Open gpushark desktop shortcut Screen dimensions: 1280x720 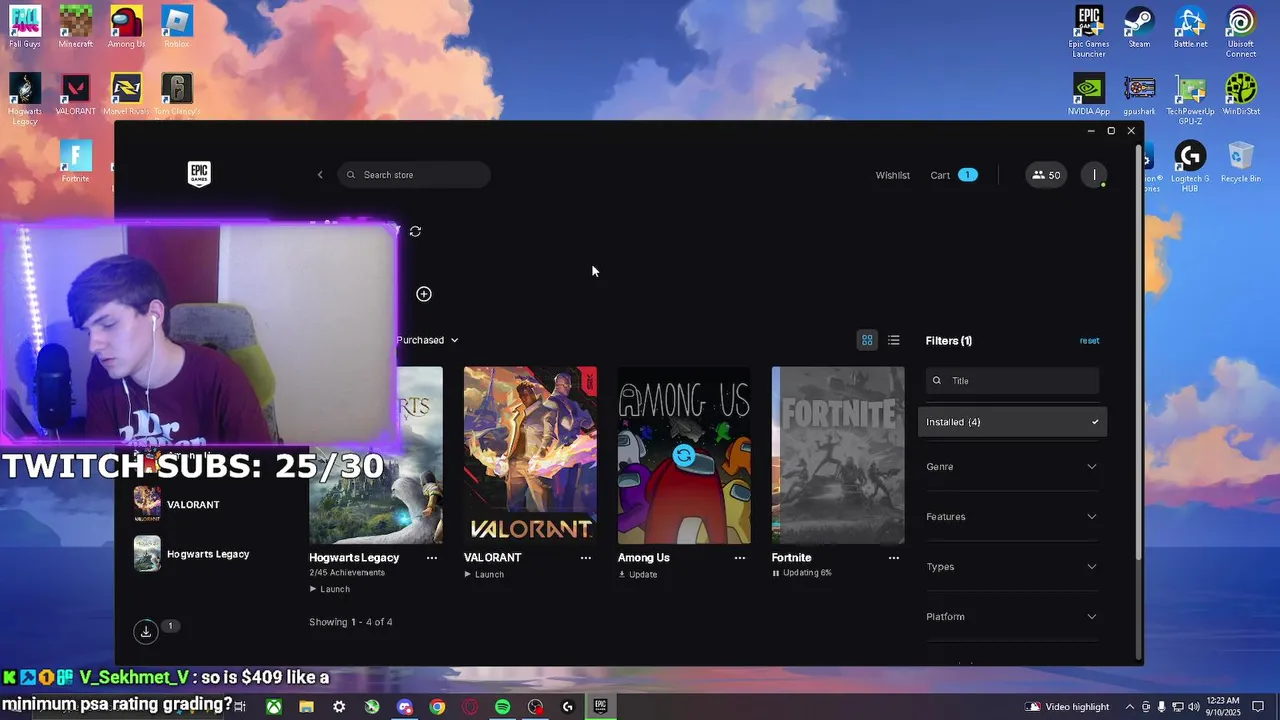tap(1139, 95)
